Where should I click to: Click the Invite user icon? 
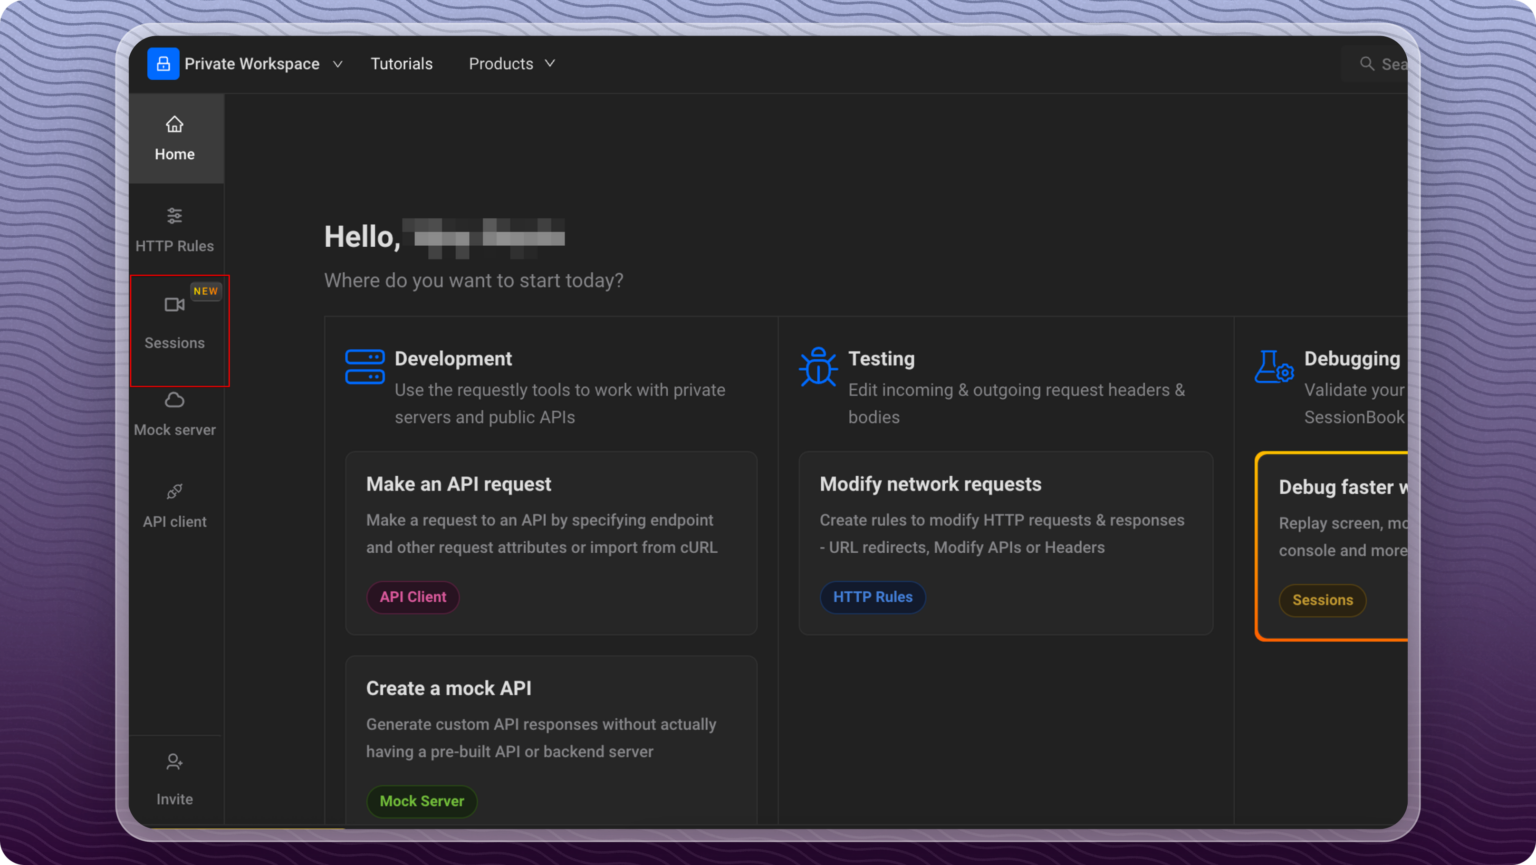tap(174, 763)
